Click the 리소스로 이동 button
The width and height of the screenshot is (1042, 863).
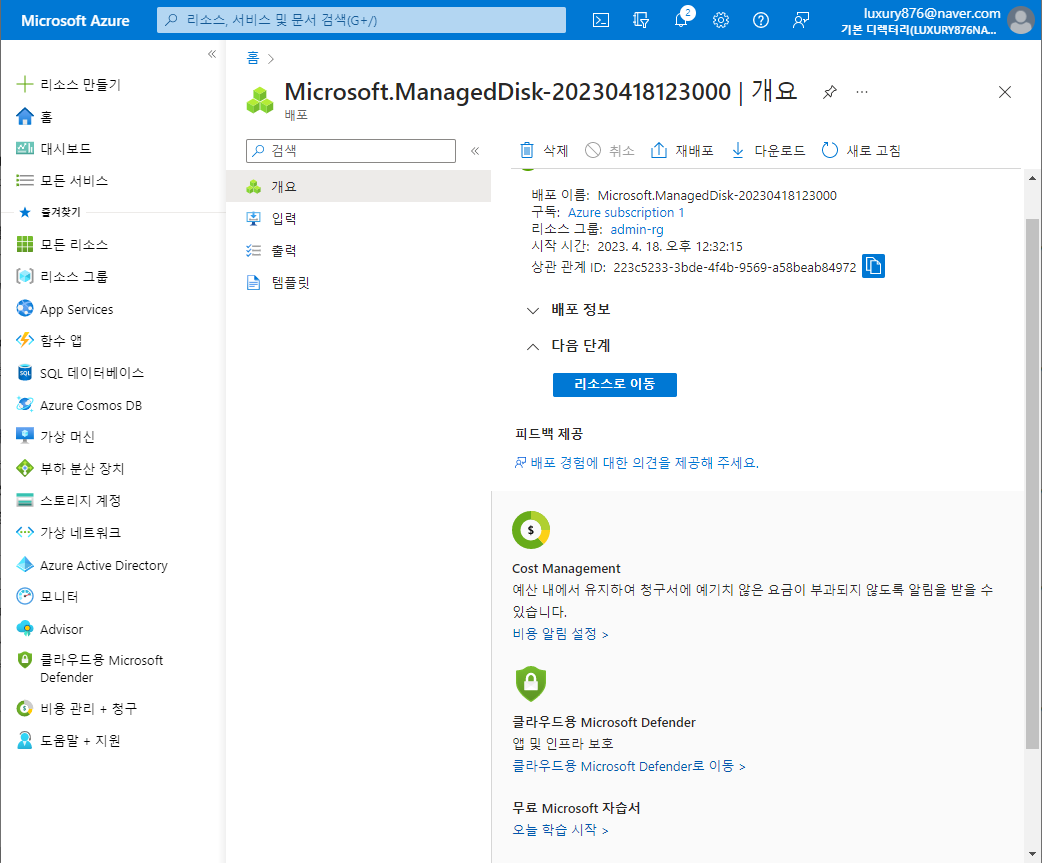[615, 385]
